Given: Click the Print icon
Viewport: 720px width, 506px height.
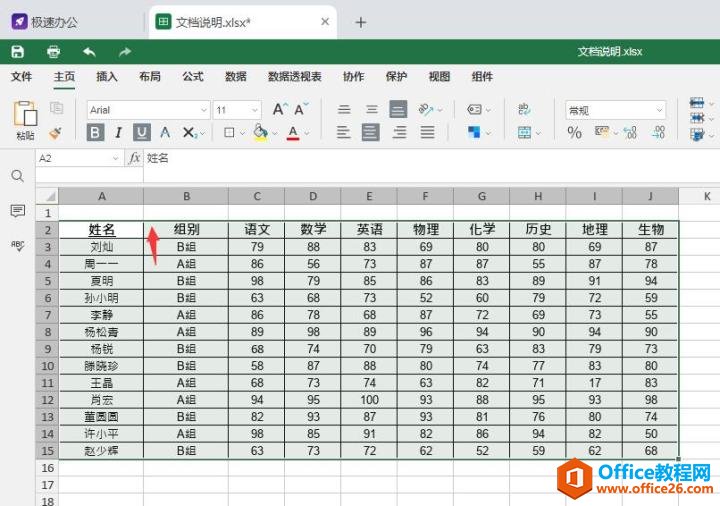Looking at the screenshot, I should click(x=54, y=51).
